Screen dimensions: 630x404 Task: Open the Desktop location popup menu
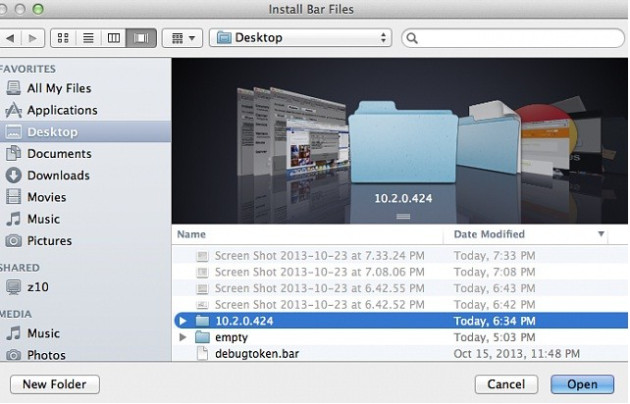point(301,38)
